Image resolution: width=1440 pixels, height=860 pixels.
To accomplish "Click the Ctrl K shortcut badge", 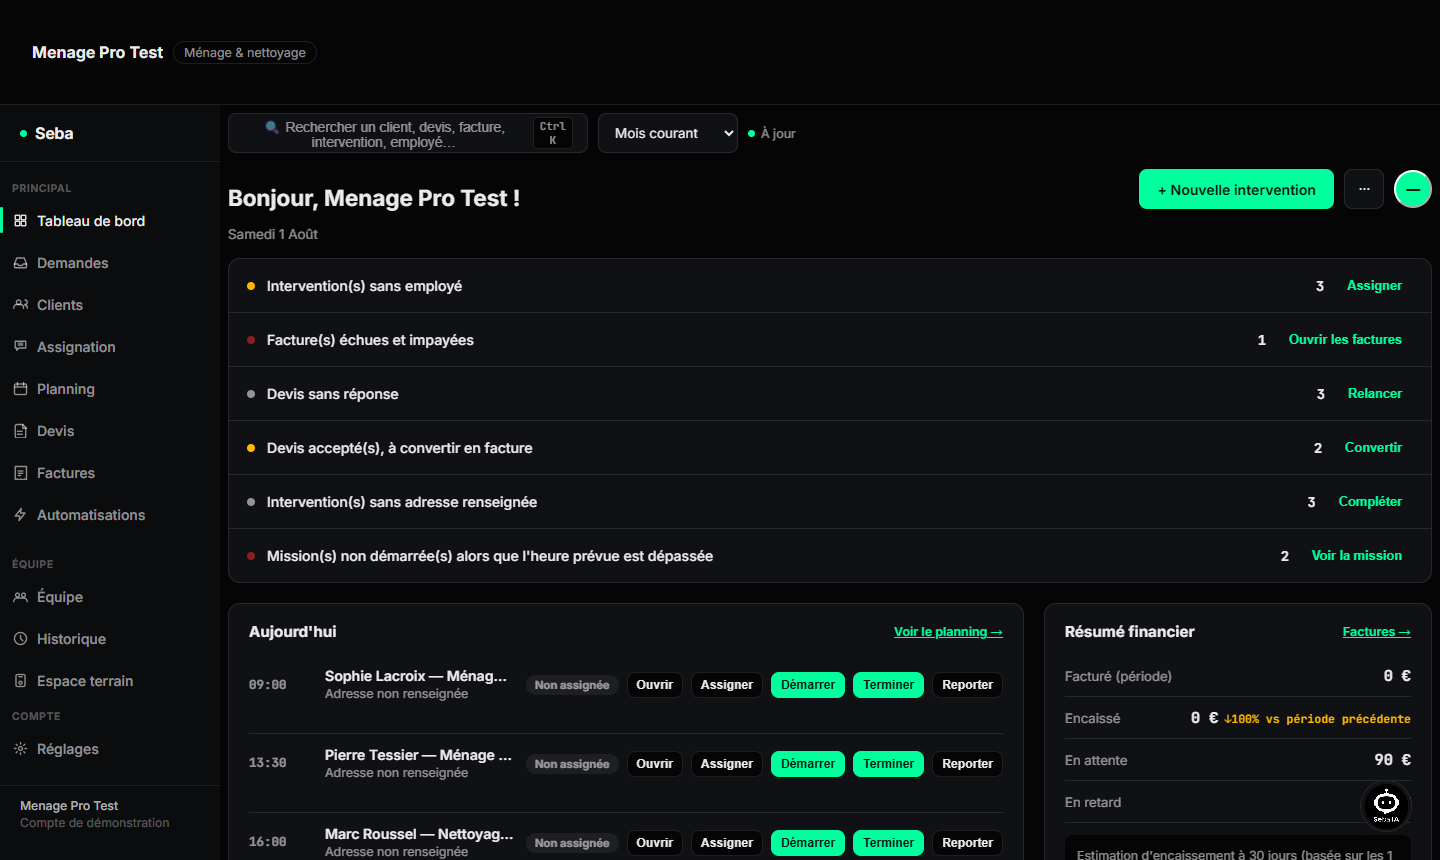I will point(553,133).
